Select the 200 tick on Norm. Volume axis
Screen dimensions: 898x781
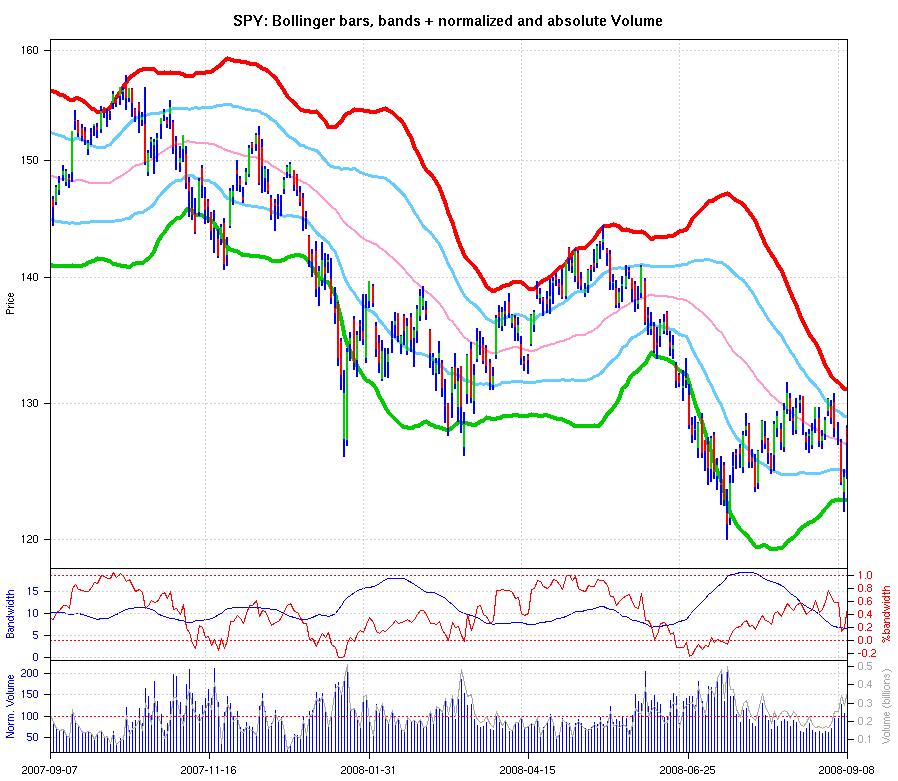(x=32, y=674)
